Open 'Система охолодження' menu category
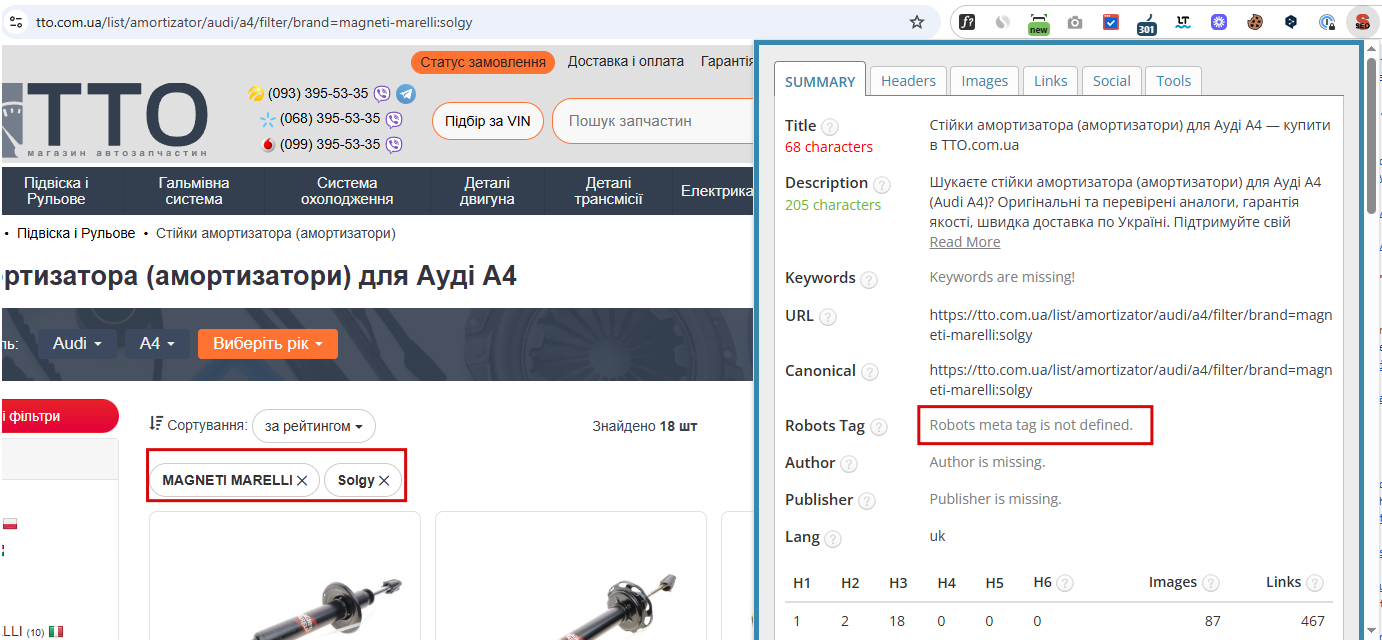The image size is (1382, 640). pyautogui.click(x=347, y=191)
